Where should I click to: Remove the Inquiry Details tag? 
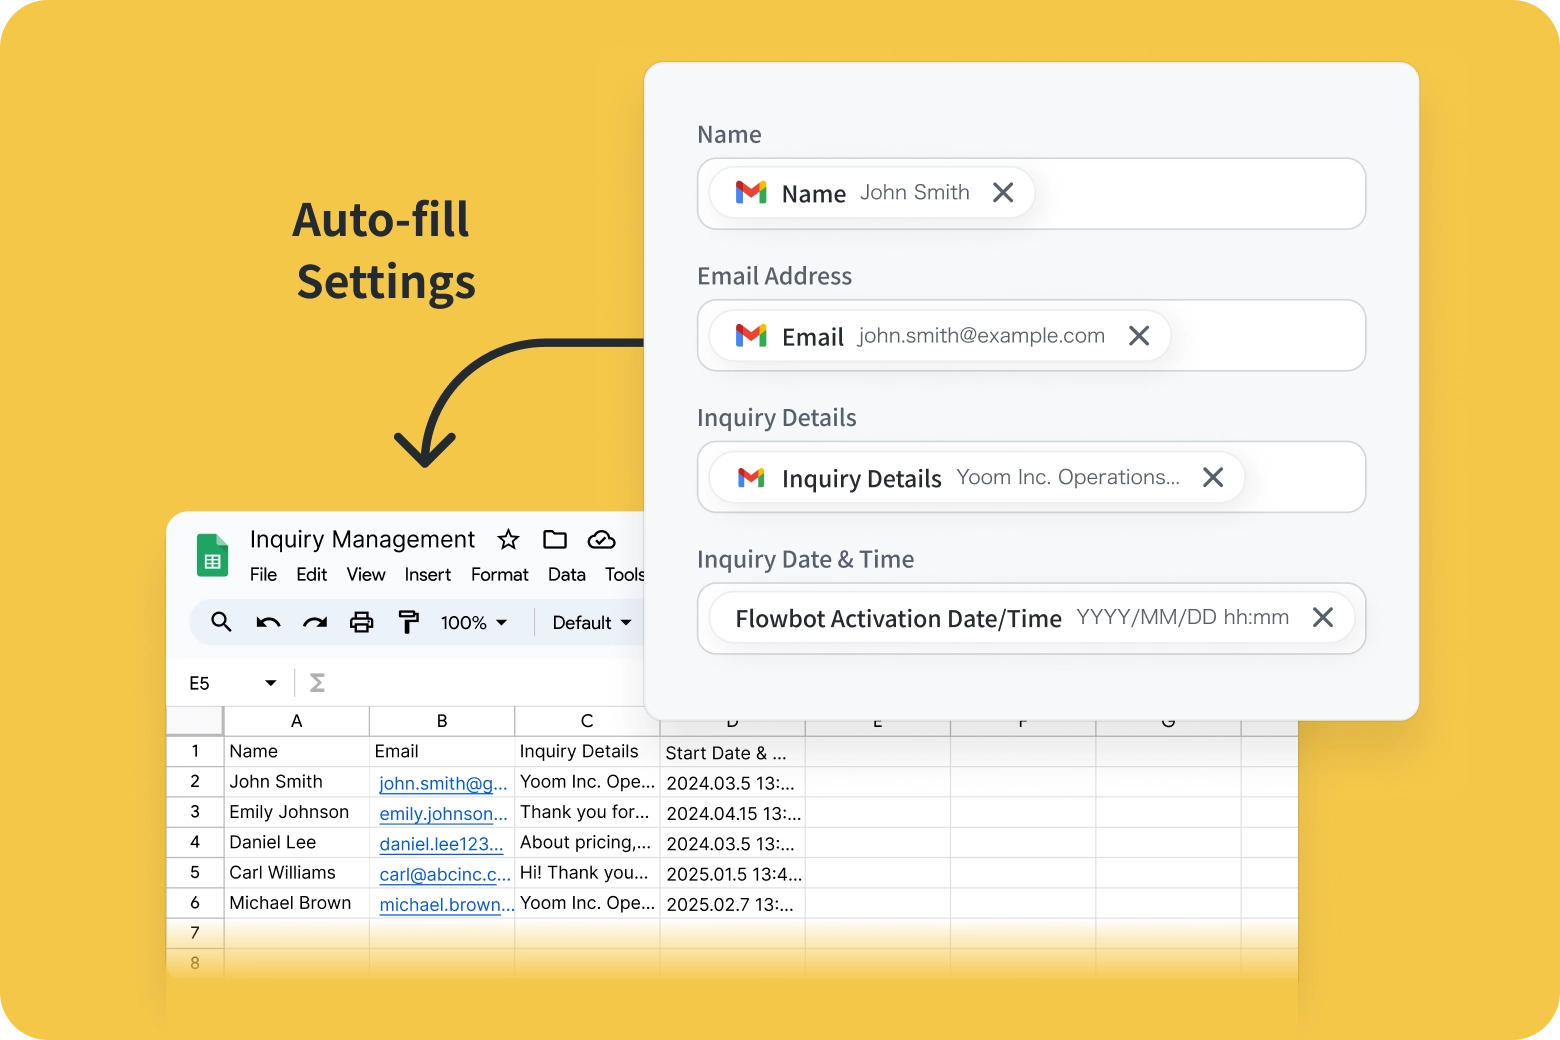[x=1213, y=478]
